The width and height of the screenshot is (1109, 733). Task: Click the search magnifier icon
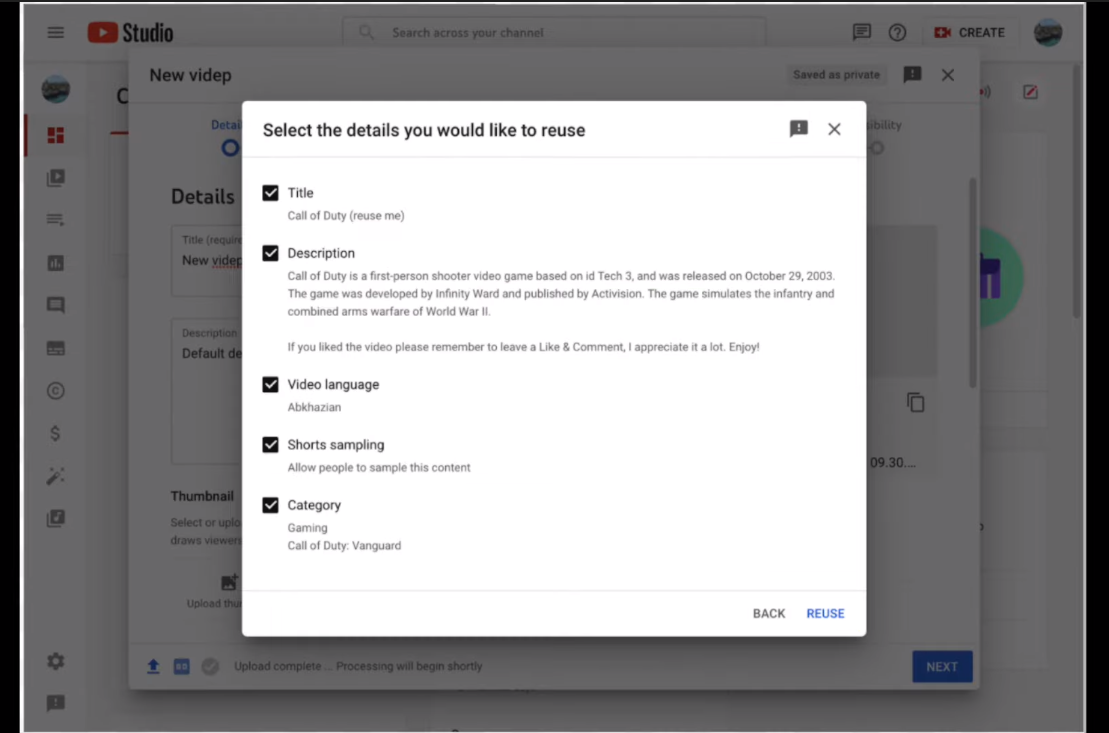[366, 33]
